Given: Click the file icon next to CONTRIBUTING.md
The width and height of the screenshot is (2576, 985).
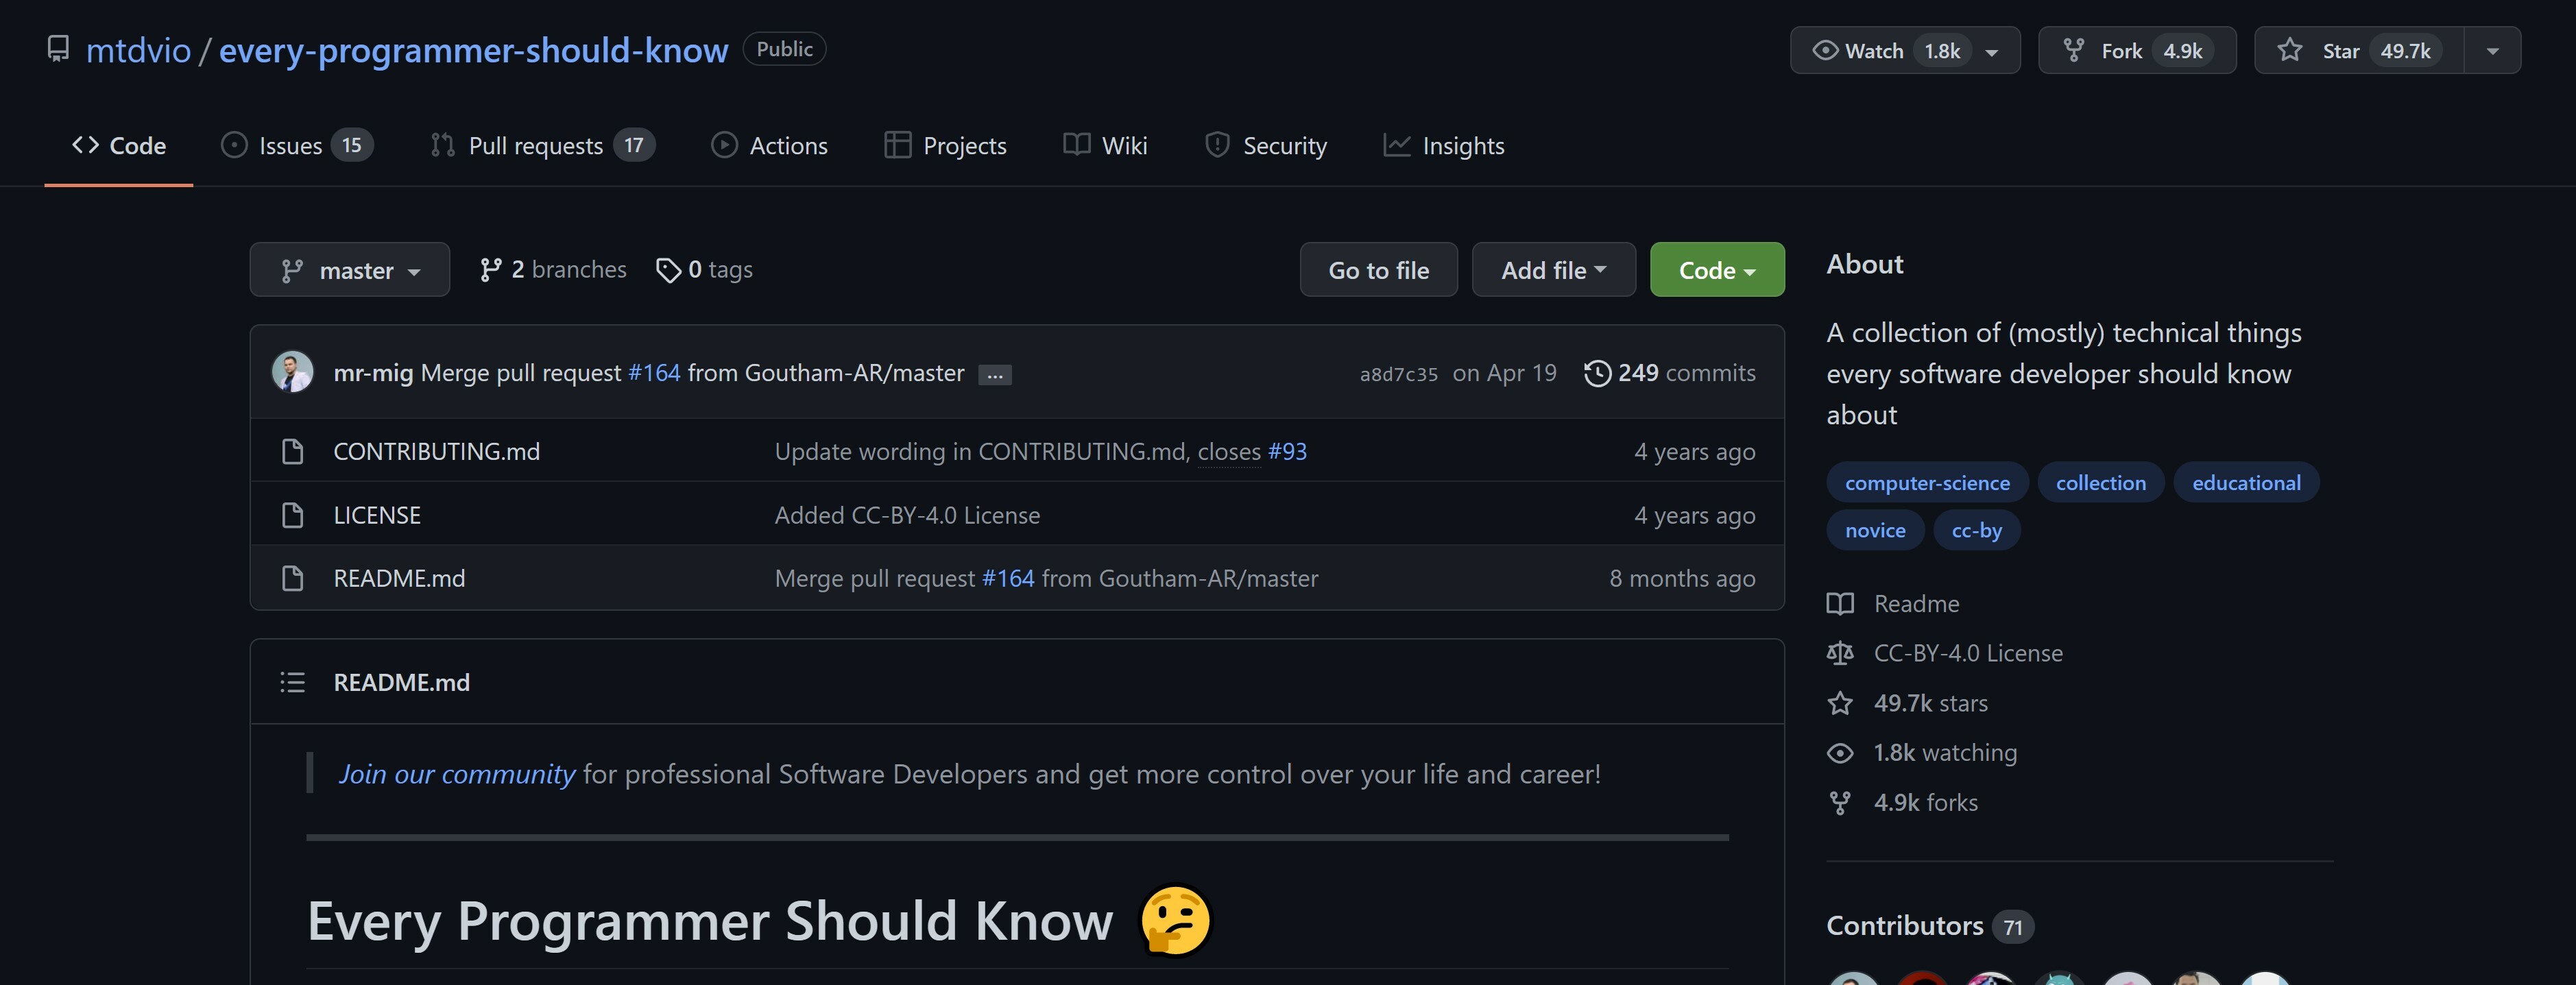Looking at the screenshot, I should pyautogui.click(x=292, y=452).
